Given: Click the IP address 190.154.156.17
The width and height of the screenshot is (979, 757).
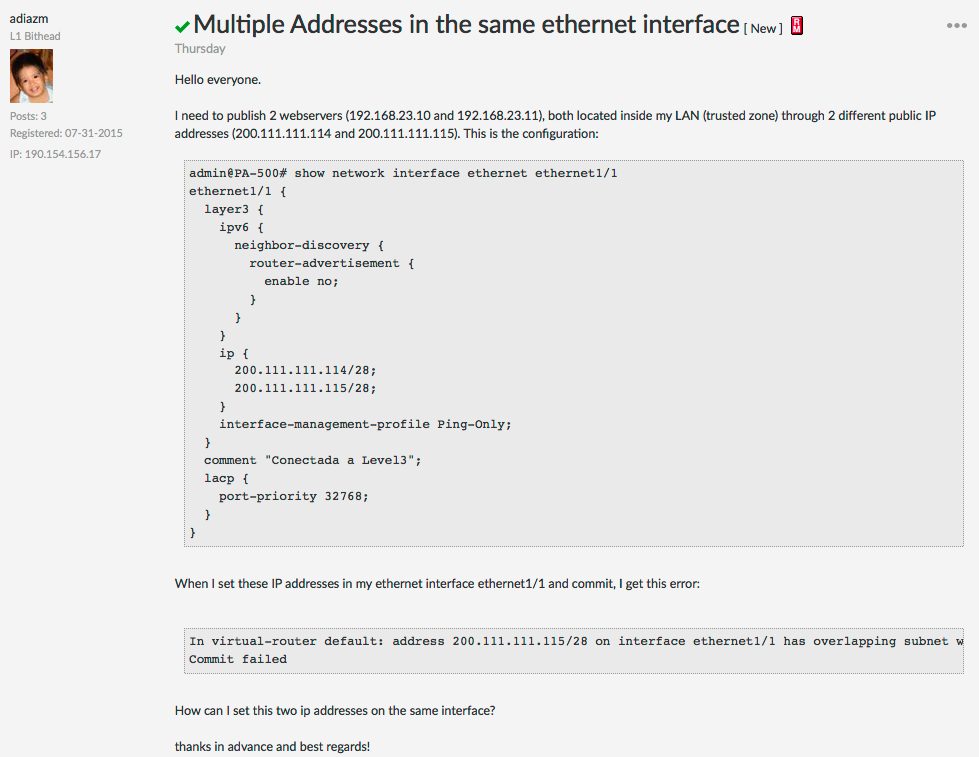Looking at the screenshot, I should [x=55, y=154].
